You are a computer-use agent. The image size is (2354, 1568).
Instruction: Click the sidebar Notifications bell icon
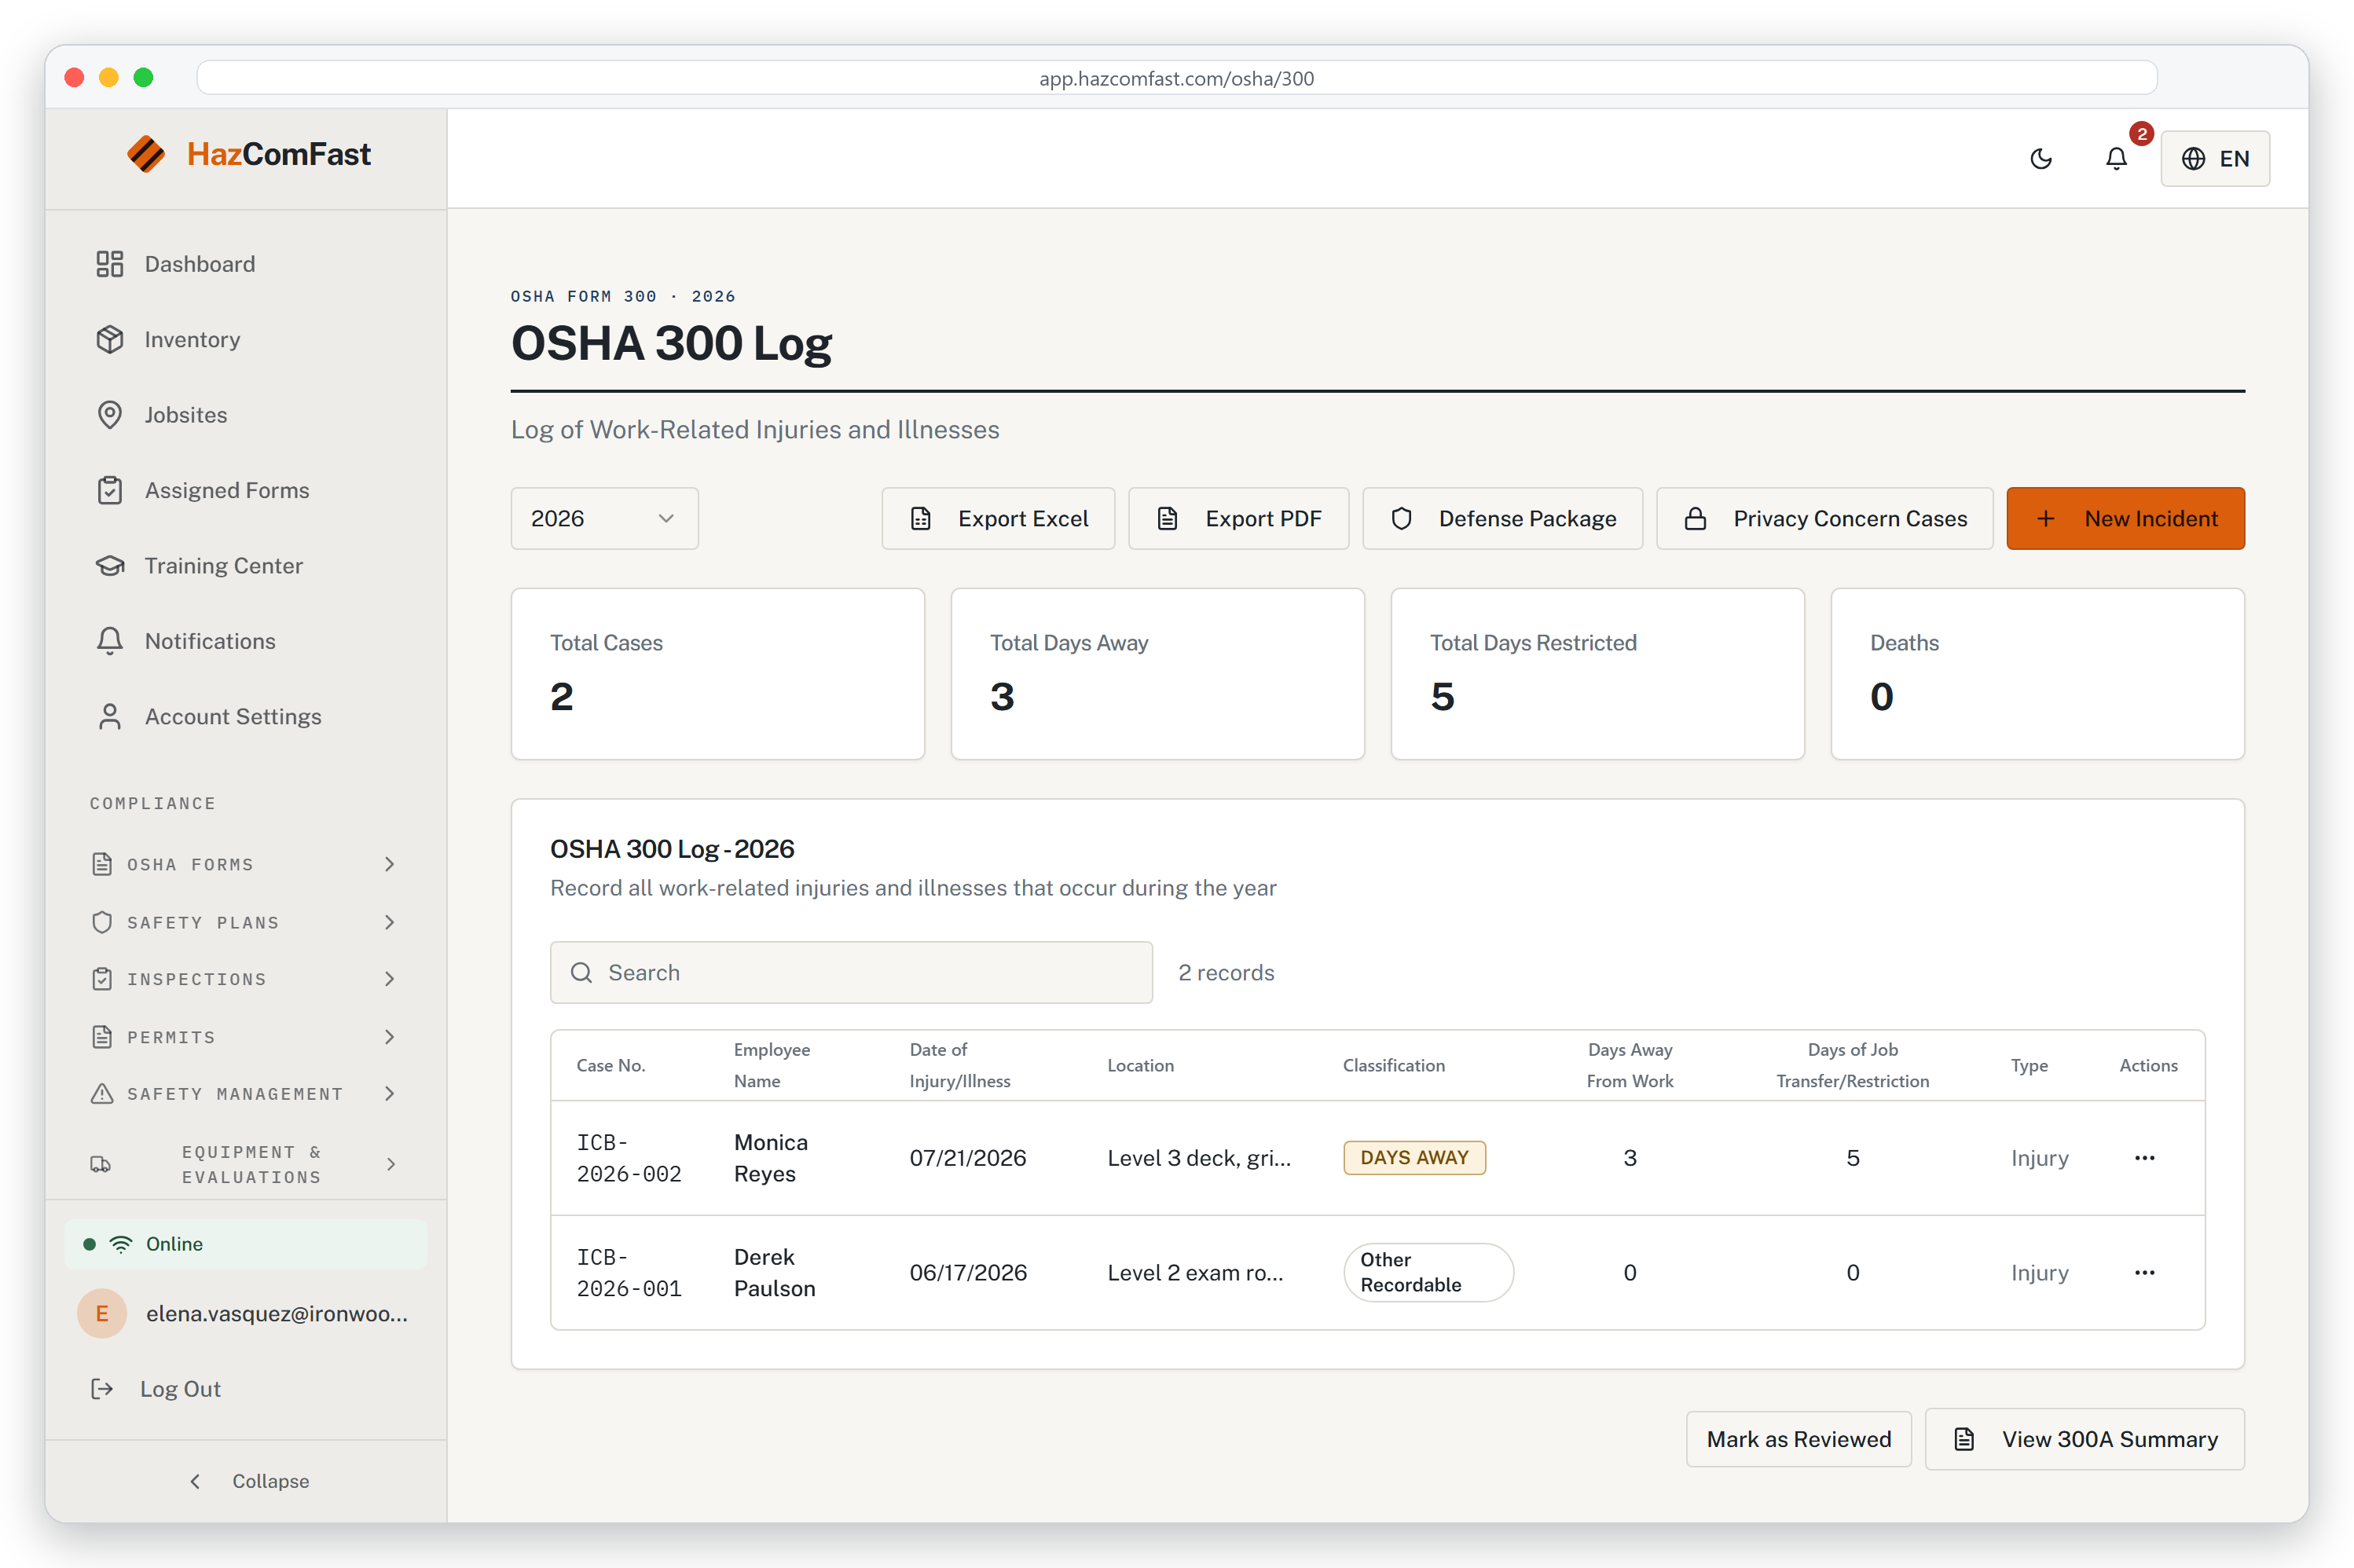click(x=110, y=641)
